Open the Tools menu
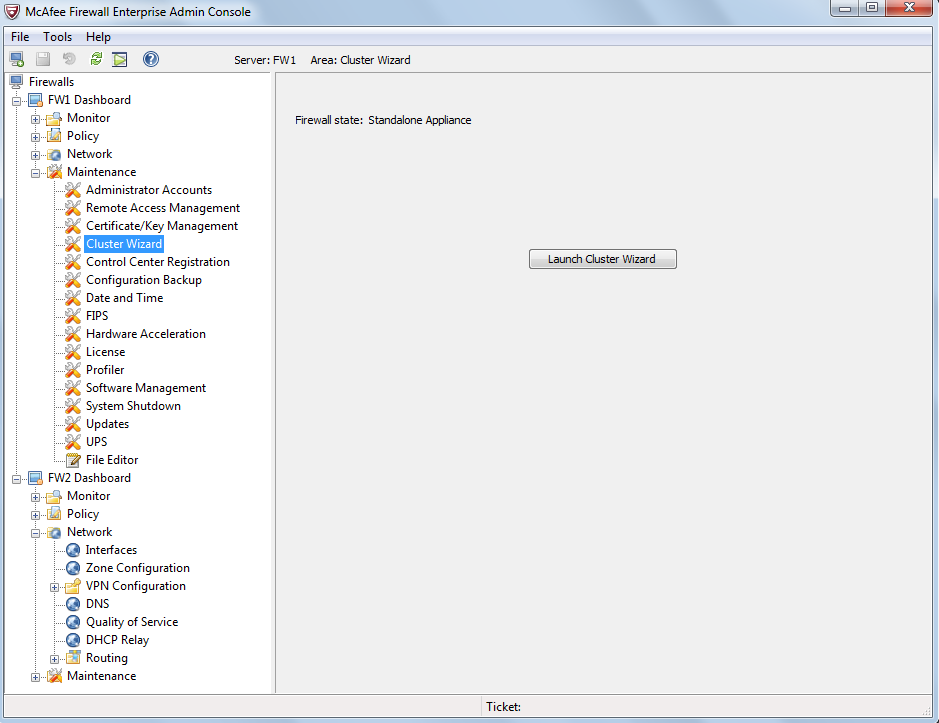 [57, 37]
